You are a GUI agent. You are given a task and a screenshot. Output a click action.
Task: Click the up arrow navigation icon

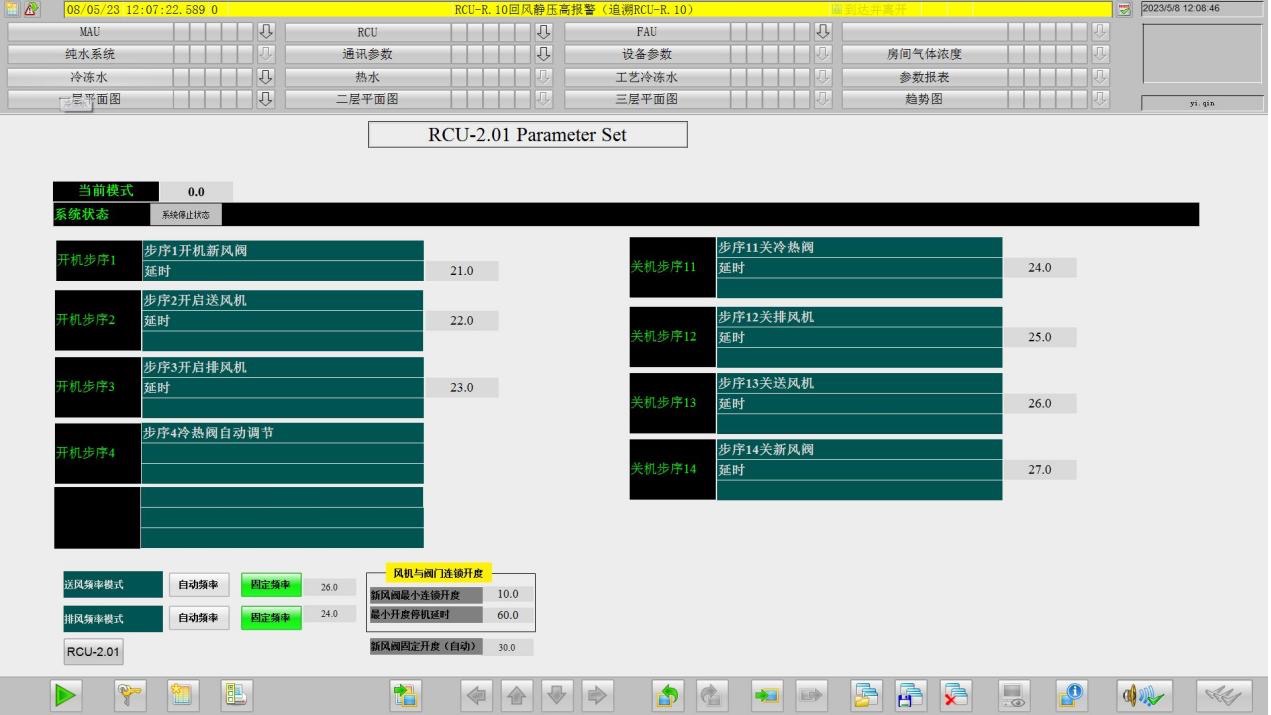[x=517, y=695]
